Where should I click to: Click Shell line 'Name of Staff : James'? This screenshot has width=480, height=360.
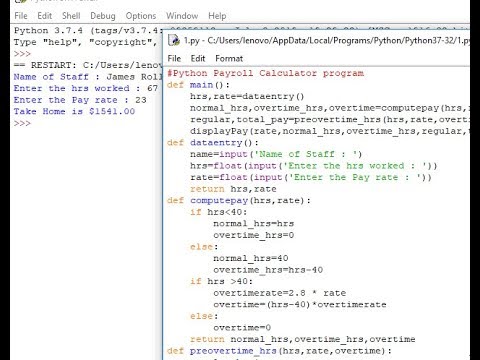click(x=88, y=77)
